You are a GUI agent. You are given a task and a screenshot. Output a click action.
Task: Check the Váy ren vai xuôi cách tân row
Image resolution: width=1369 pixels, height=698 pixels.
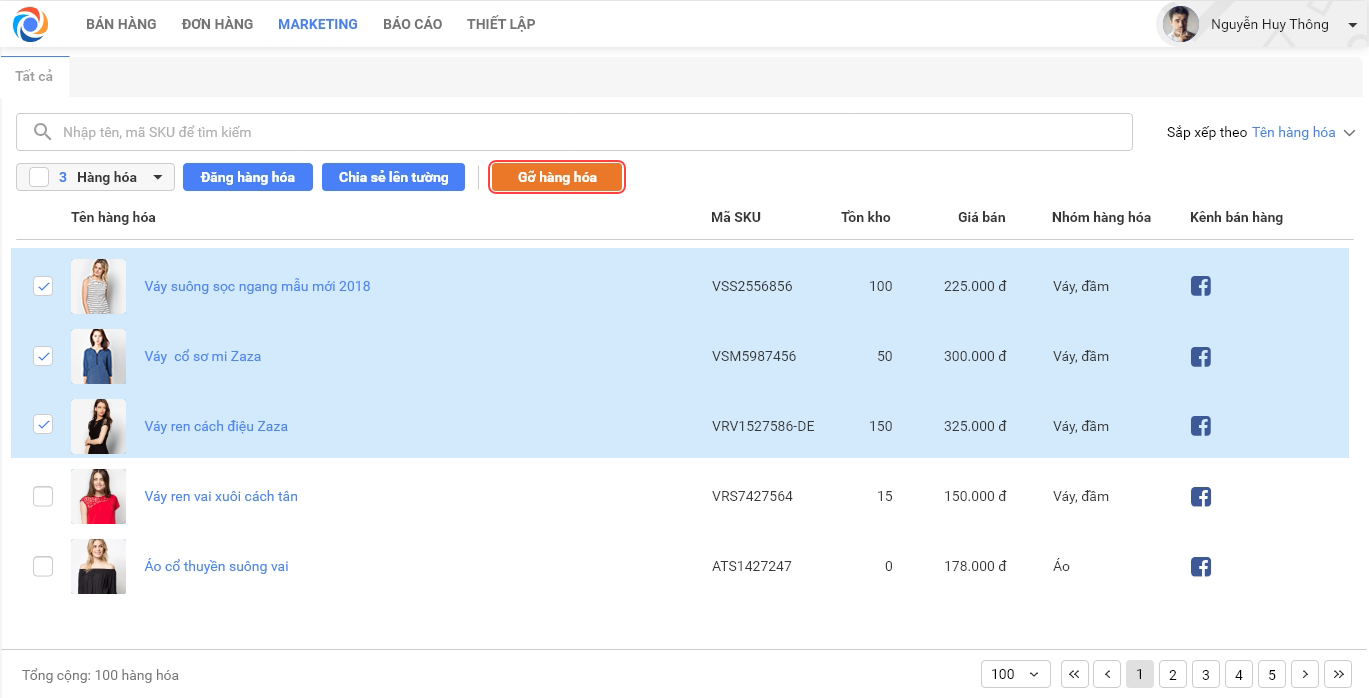point(43,496)
